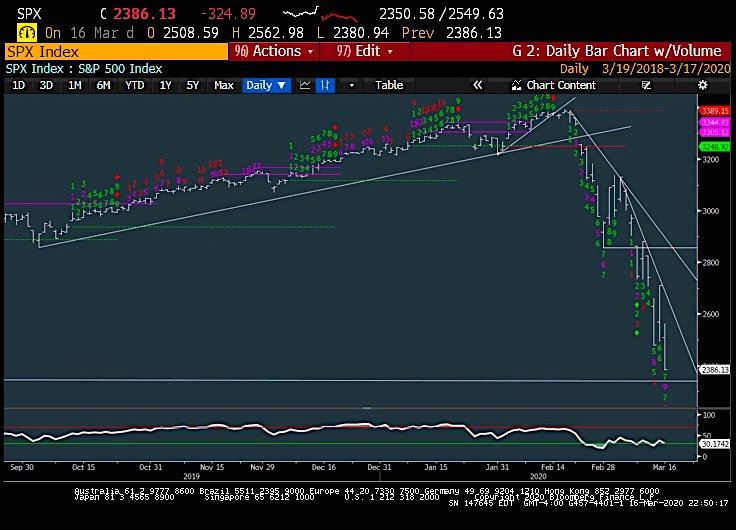Set range to 1Y
This screenshot has width=736, height=530.
pos(165,85)
